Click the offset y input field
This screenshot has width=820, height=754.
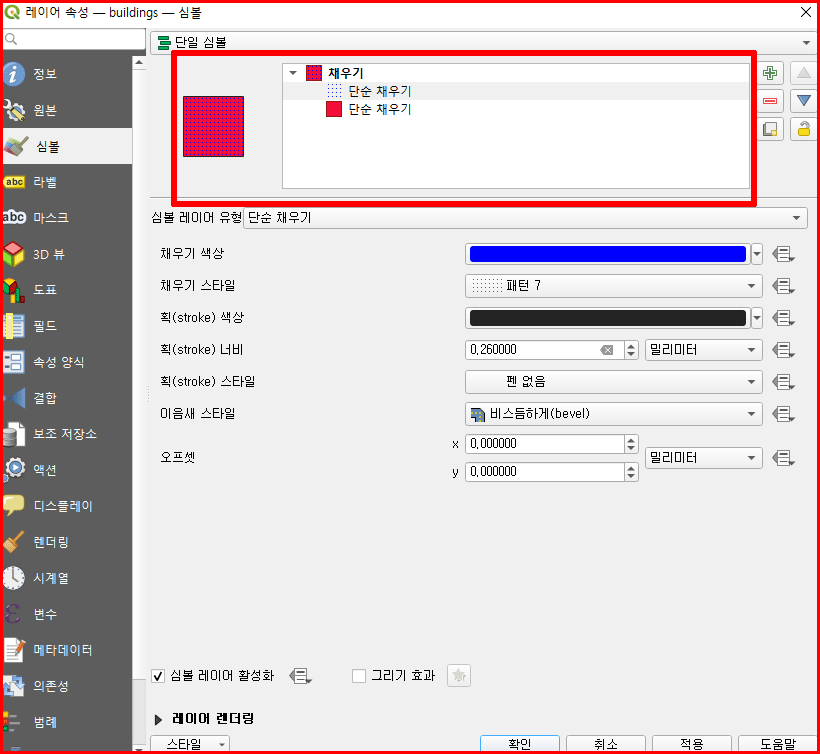coord(545,472)
